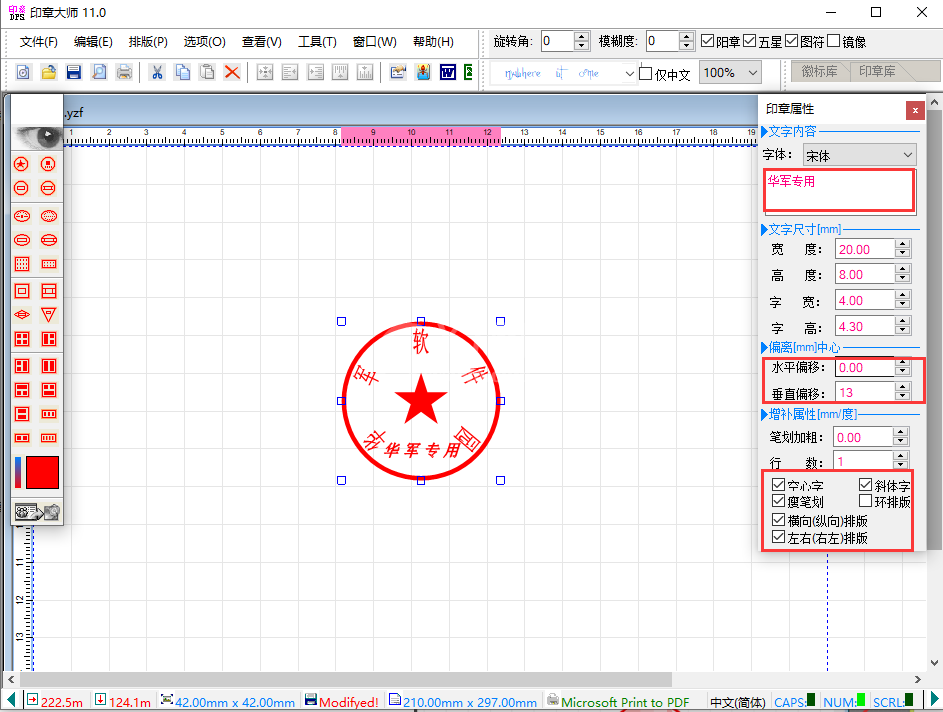Image resolution: width=943 pixels, height=712 pixels.
Task: Cut selection with scissors icon
Action: pyautogui.click(x=157, y=73)
